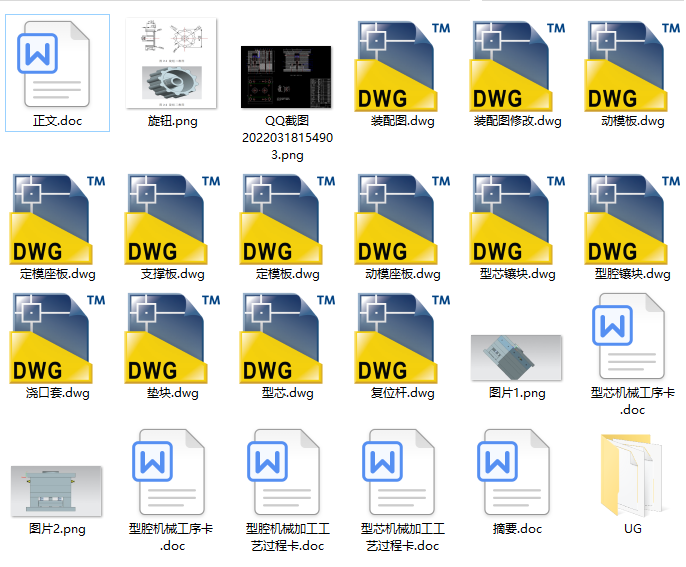Click the 动模座板.dwg file icon

[x=402, y=219]
